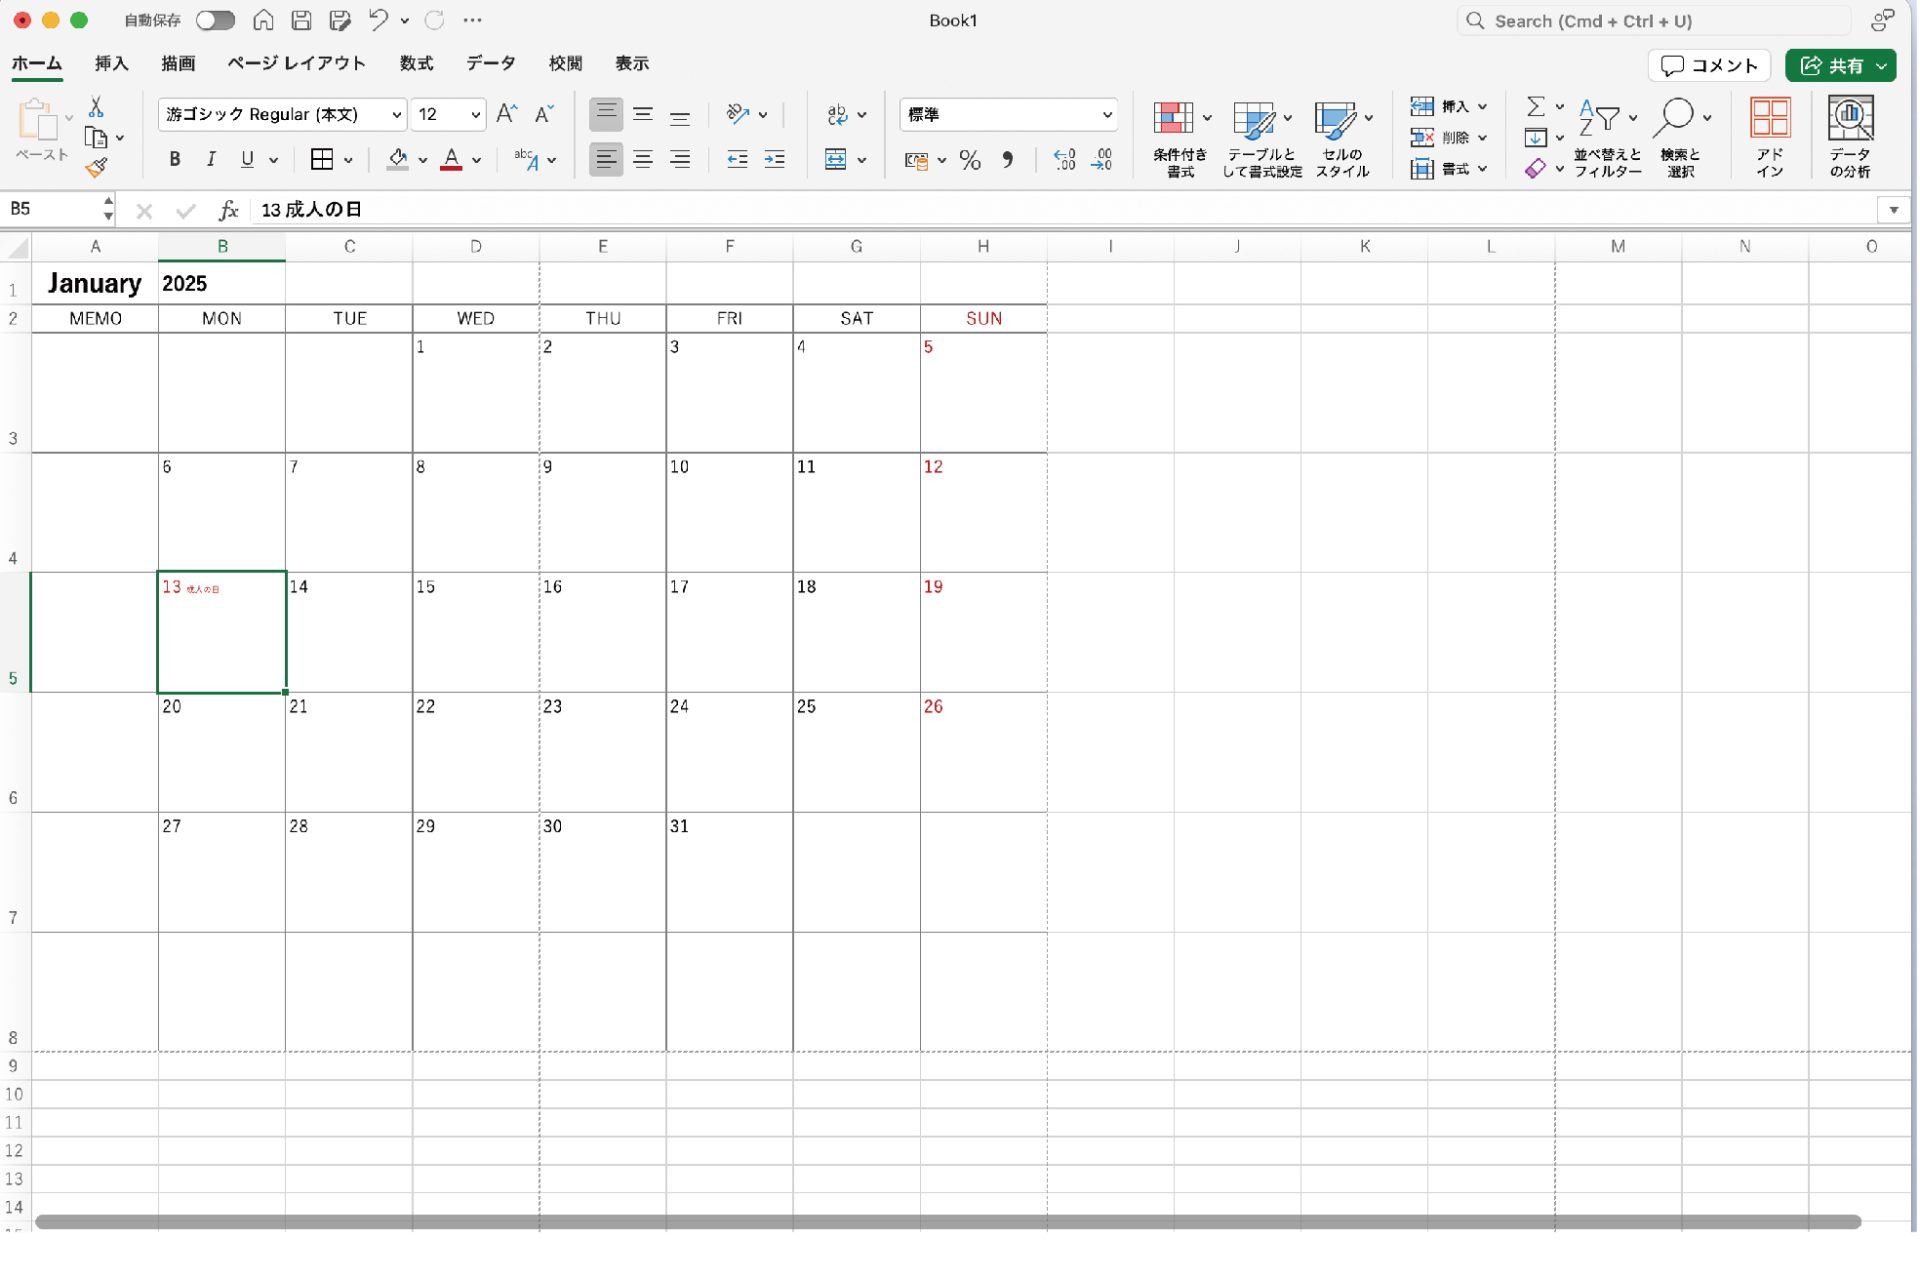Click the increase font size icon
The width and height of the screenshot is (1920, 1280).
point(507,114)
